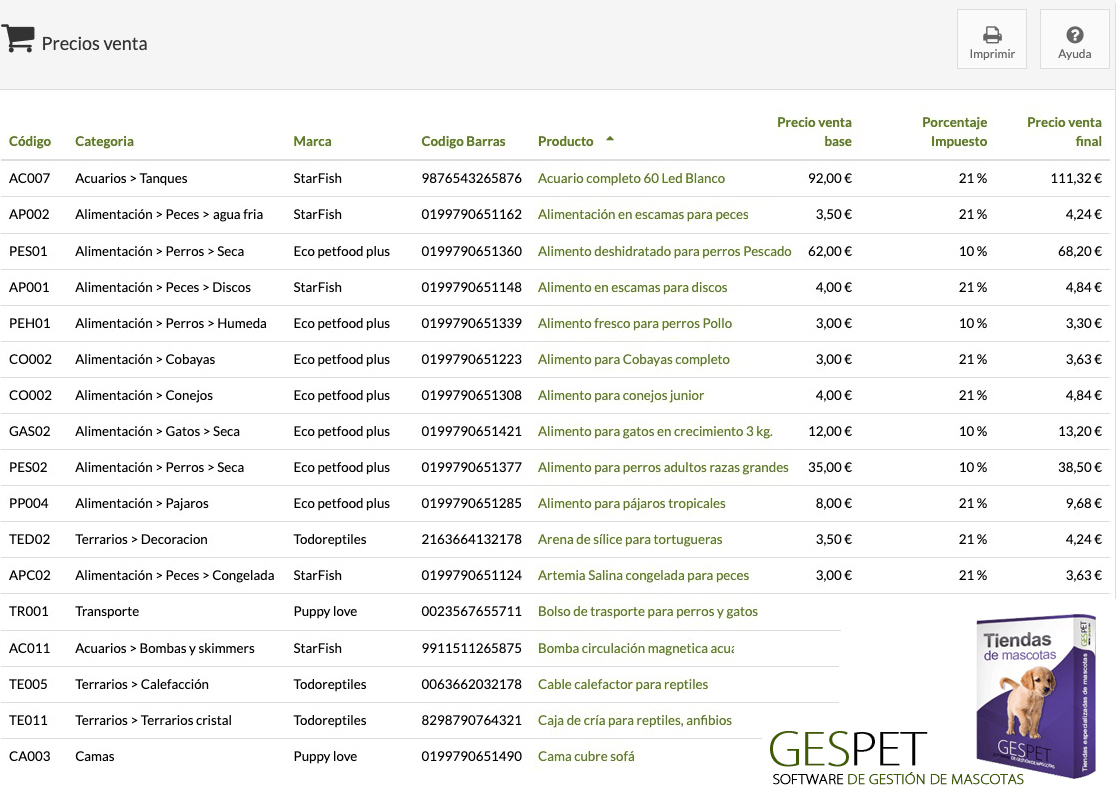Sort by Precio venta base header
The height and width of the screenshot is (799, 1116).
pos(814,132)
